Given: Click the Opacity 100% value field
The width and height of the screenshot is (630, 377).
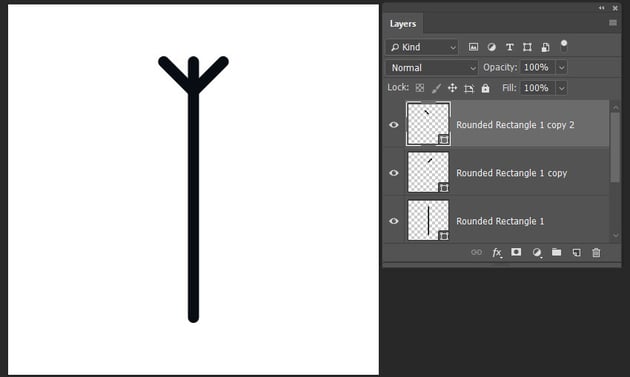Looking at the screenshot, I should [x=538, y=68].
